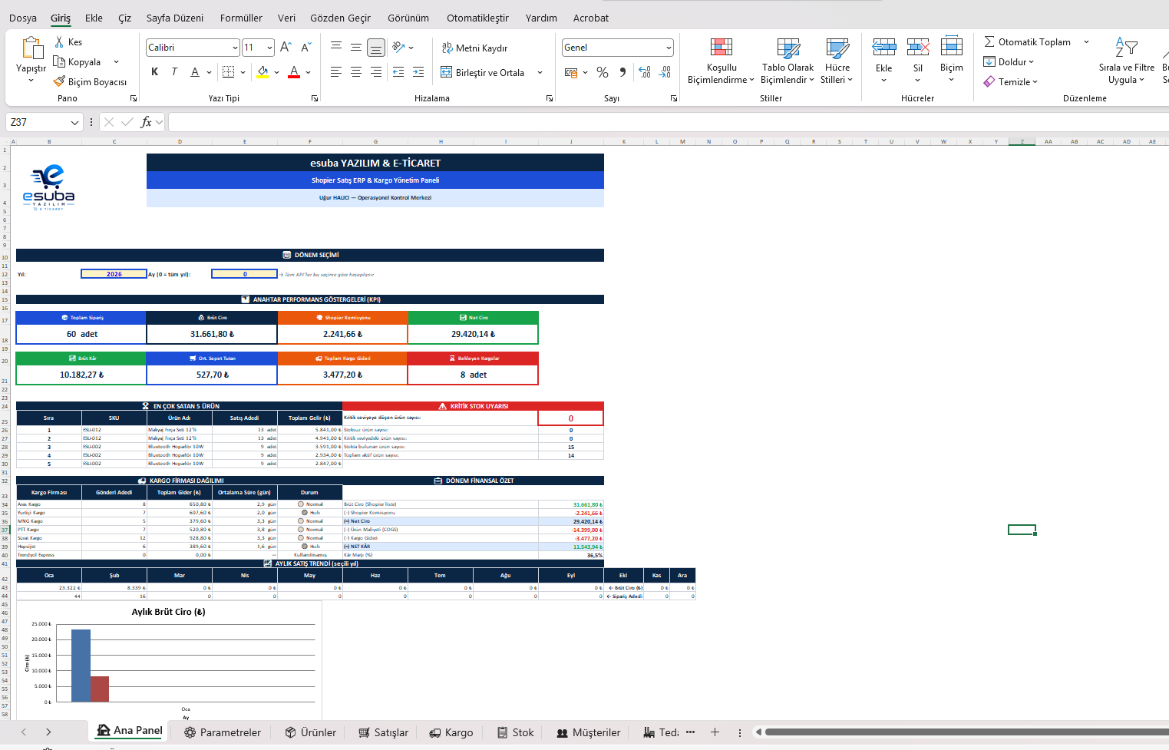The image size is (1169, 750).
Task: Expand the Doldur fill dropdown
Action: pos(1031,62)
